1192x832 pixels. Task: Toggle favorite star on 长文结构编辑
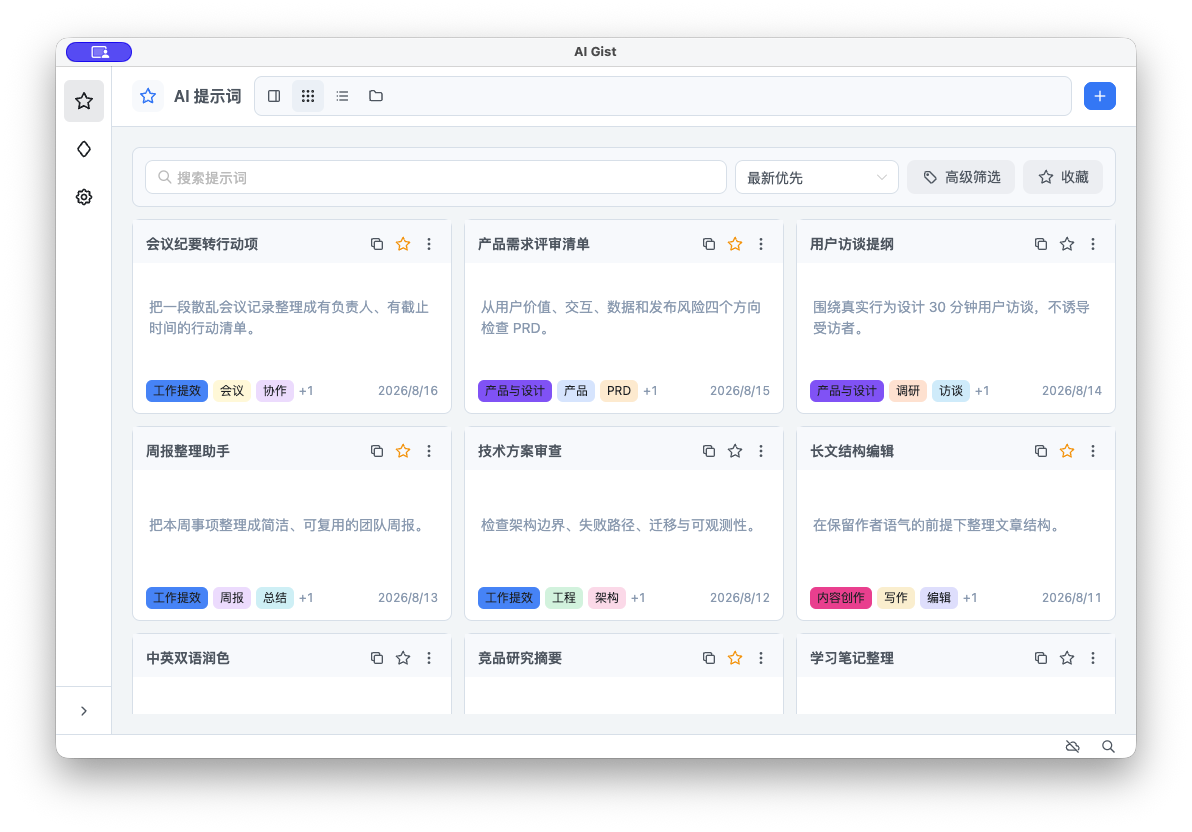tap(1067, 451)
